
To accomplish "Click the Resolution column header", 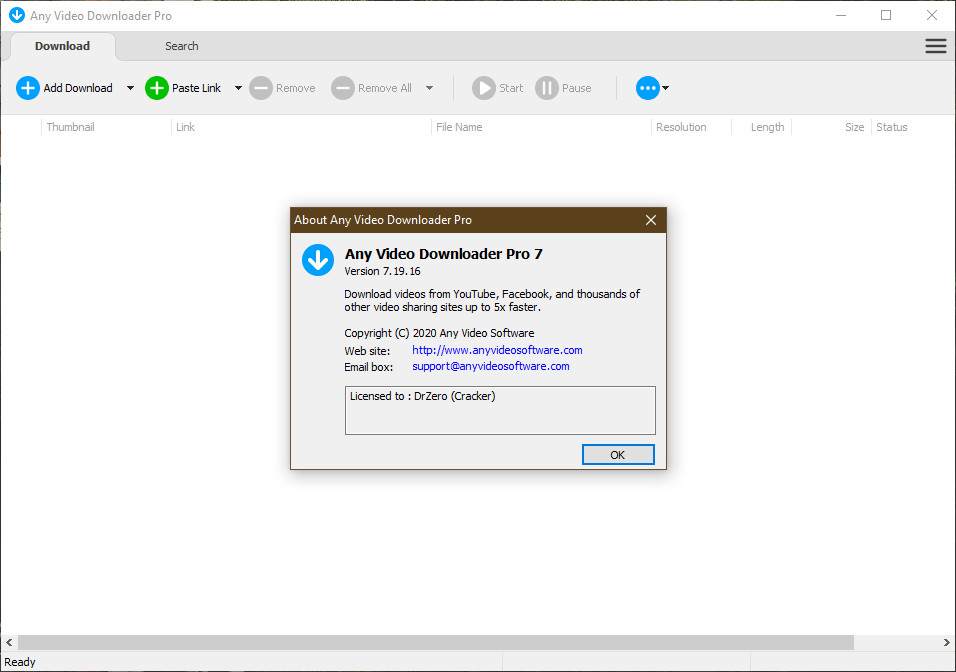I will tap(691, 127).
